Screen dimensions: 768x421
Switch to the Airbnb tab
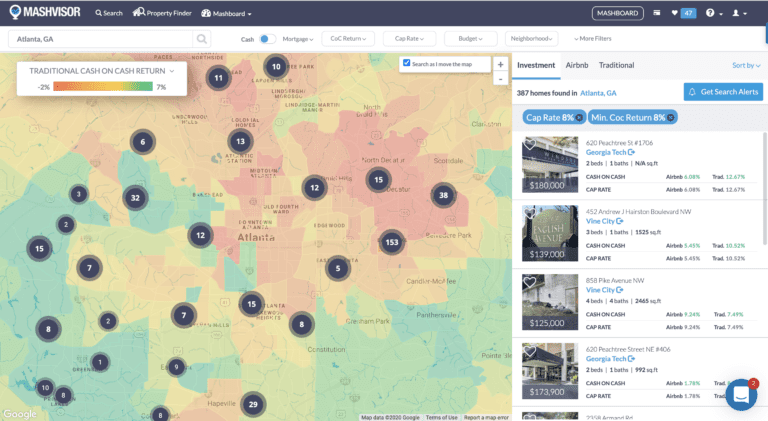click(x=577, y=65)
